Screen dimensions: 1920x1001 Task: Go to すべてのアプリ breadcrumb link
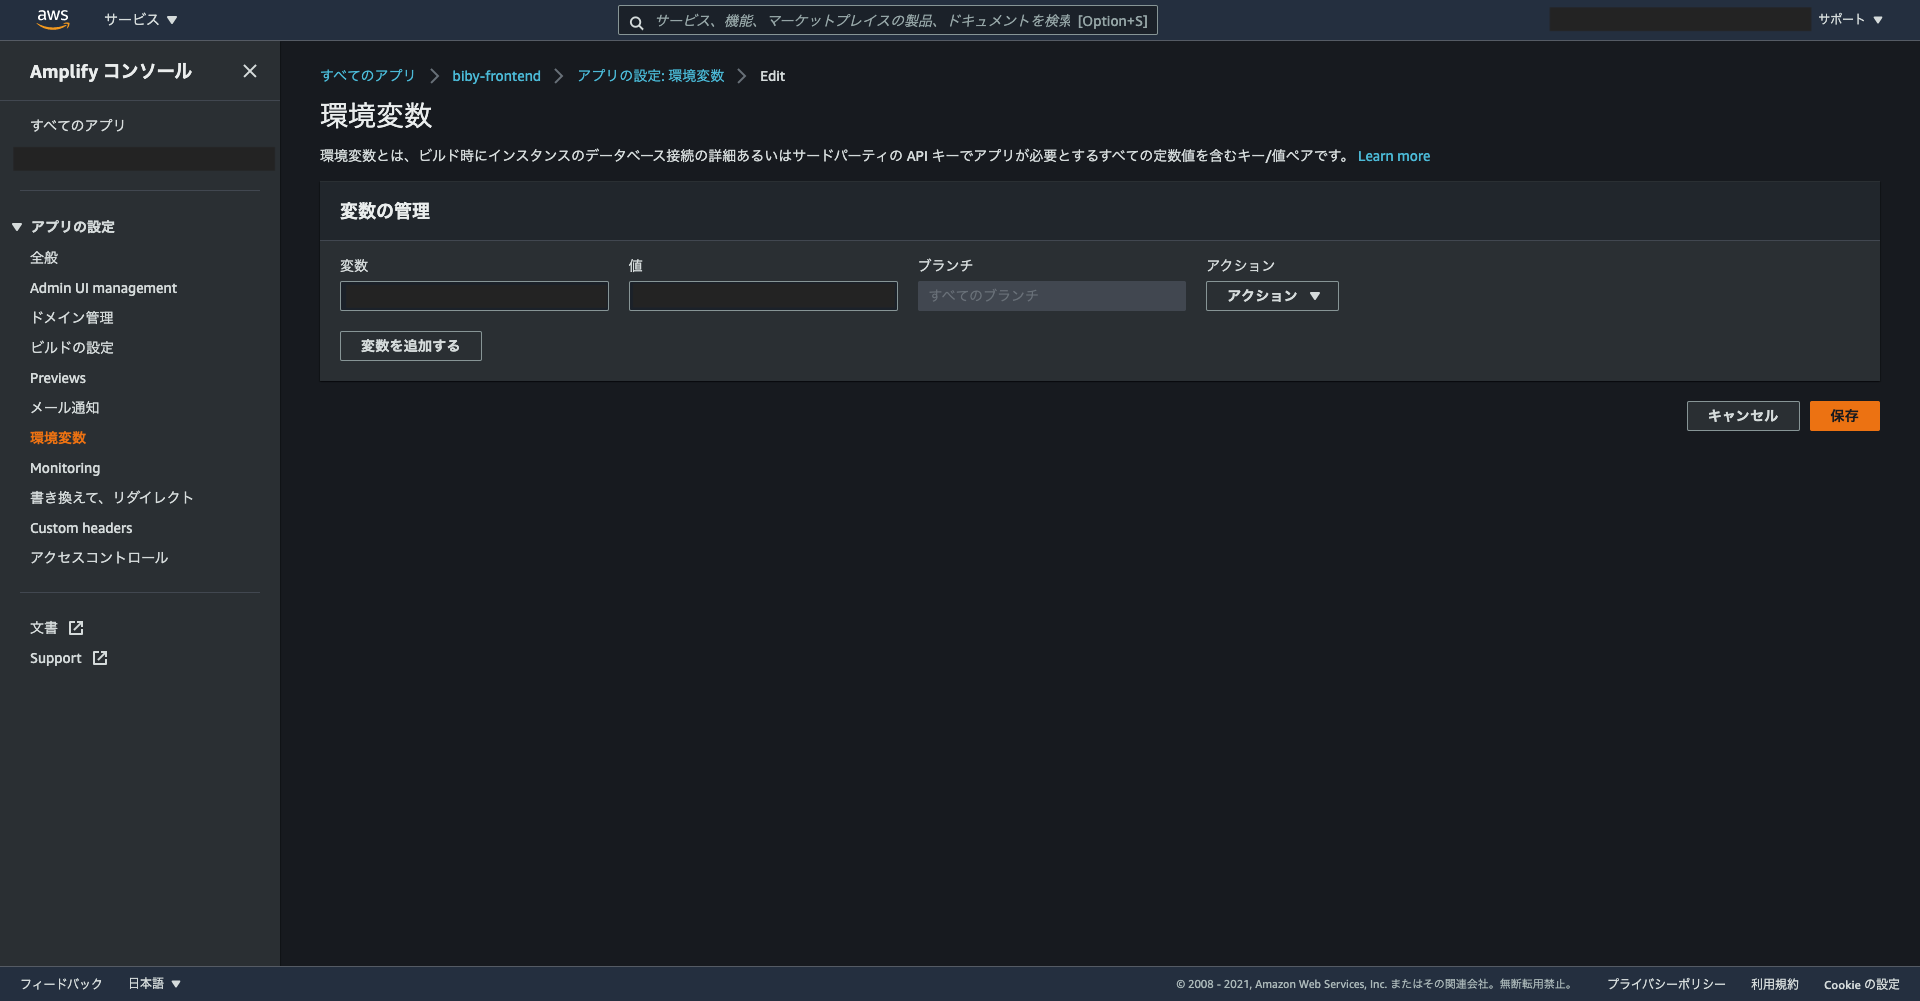[x=368, y=76]
